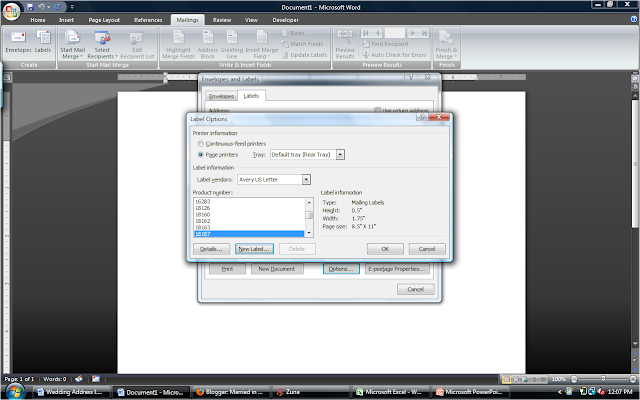Image resolution: width=640 pixels, height=400 pixels.
Task: Click the Office button orb
Action: [11, 11]
